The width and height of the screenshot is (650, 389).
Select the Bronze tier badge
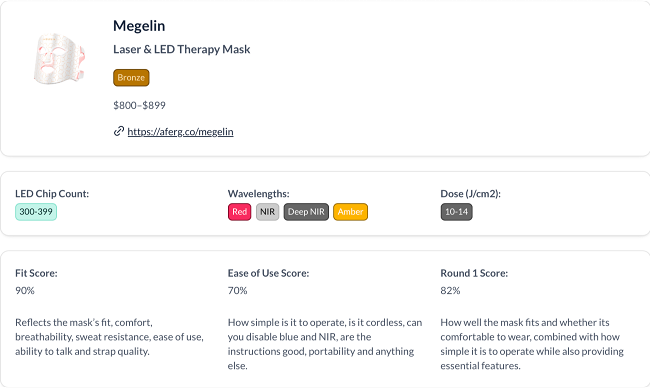[131, 78]
